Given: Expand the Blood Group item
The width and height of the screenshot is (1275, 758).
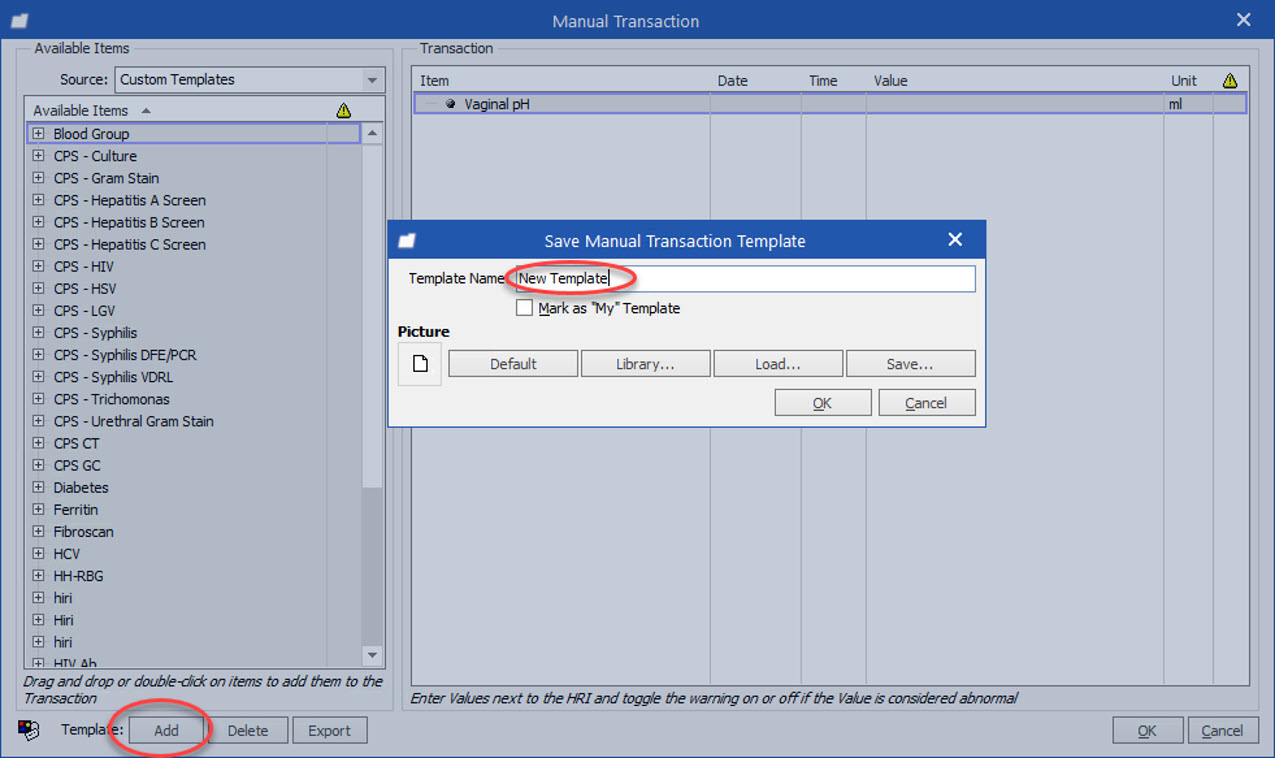Looking at the screenshot, I should [x=38, y=133].
